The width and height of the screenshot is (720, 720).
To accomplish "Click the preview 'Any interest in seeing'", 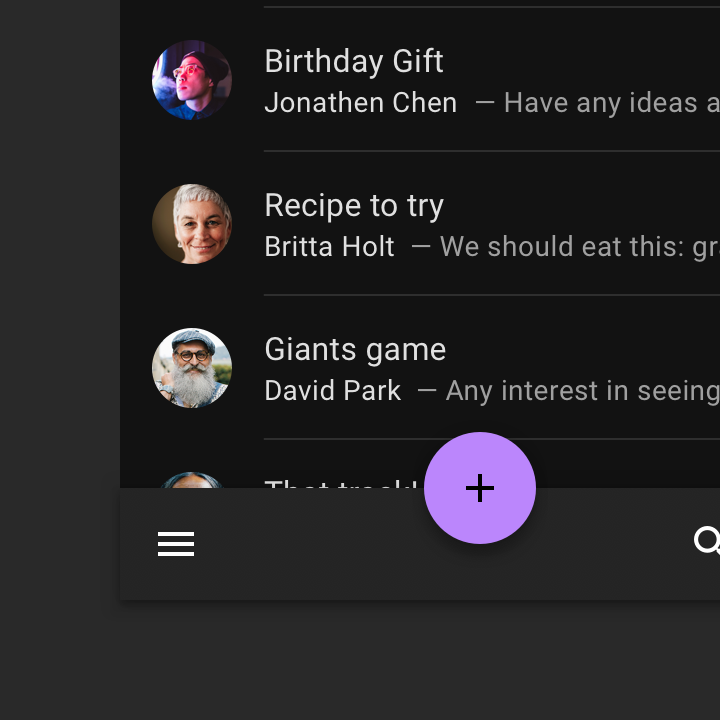I will [583, 392].
